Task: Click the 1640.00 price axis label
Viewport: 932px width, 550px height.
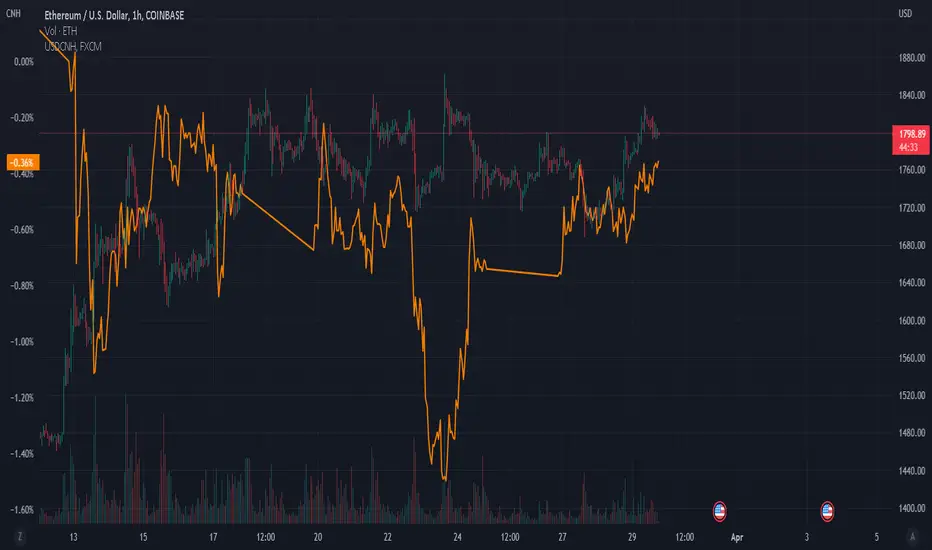Action: tap(912, 283)
